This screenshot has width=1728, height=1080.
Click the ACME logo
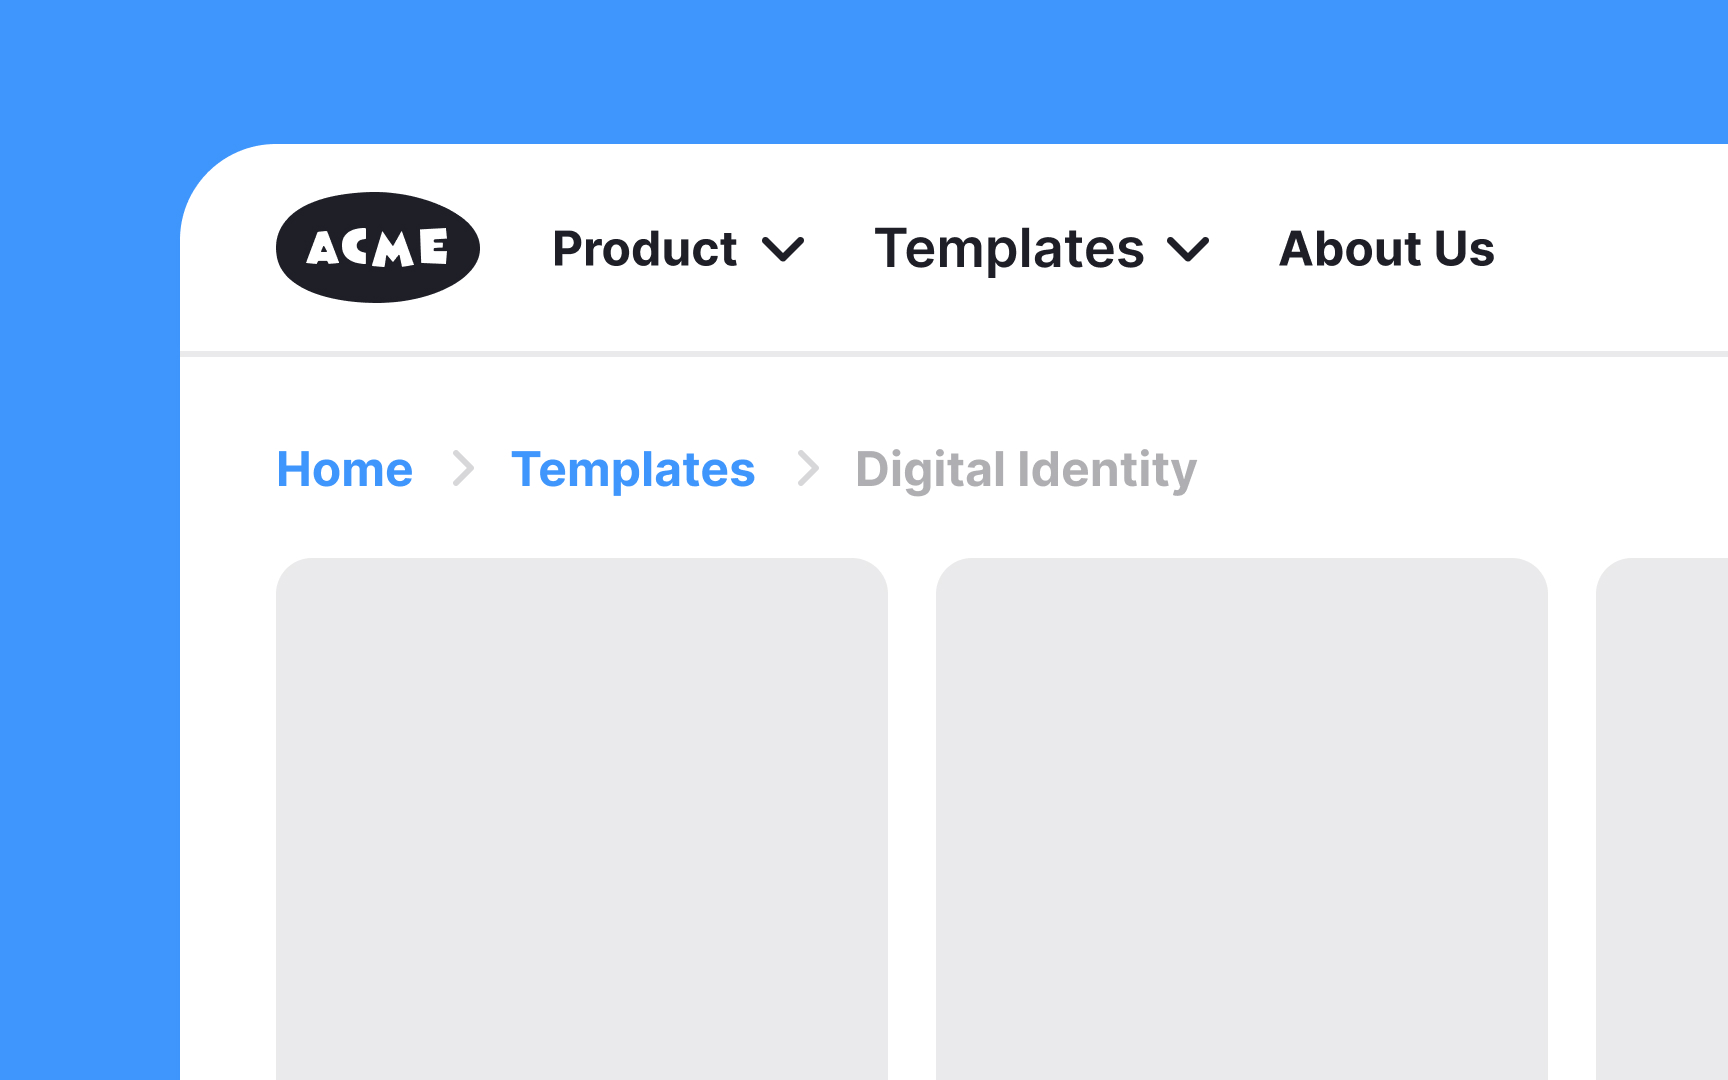(378, 247)
